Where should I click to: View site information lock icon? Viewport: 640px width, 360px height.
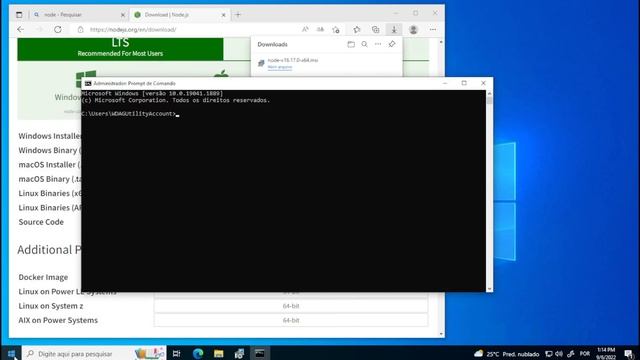[x=80, y=29]
